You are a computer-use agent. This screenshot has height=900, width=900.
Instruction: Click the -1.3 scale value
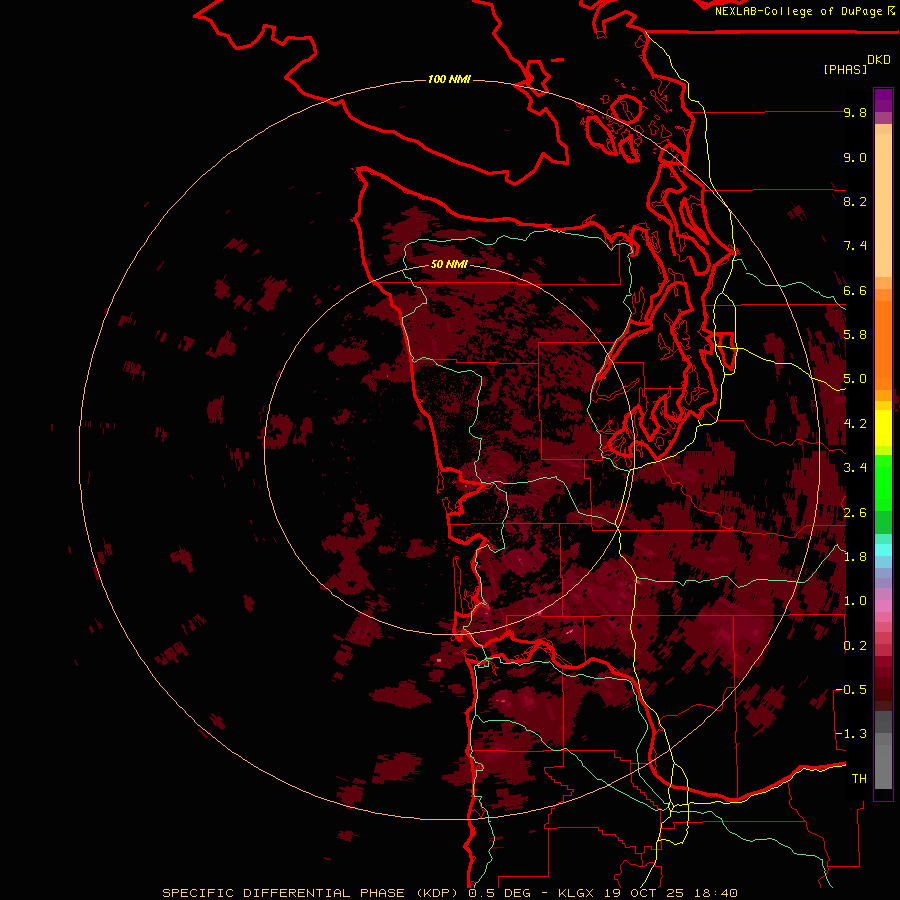[x=851, y=734]
